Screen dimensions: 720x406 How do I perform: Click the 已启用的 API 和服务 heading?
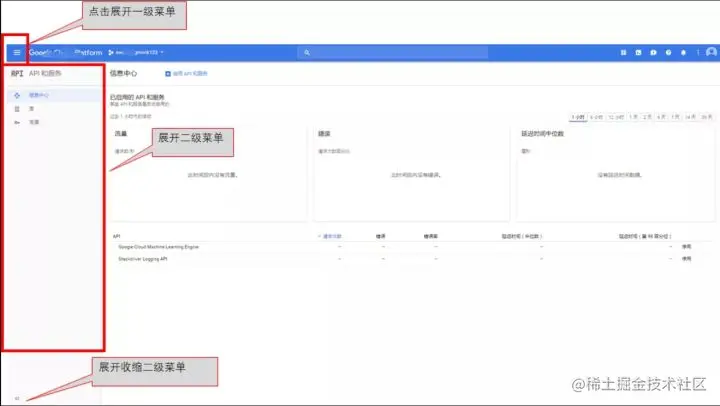(137, 97)
